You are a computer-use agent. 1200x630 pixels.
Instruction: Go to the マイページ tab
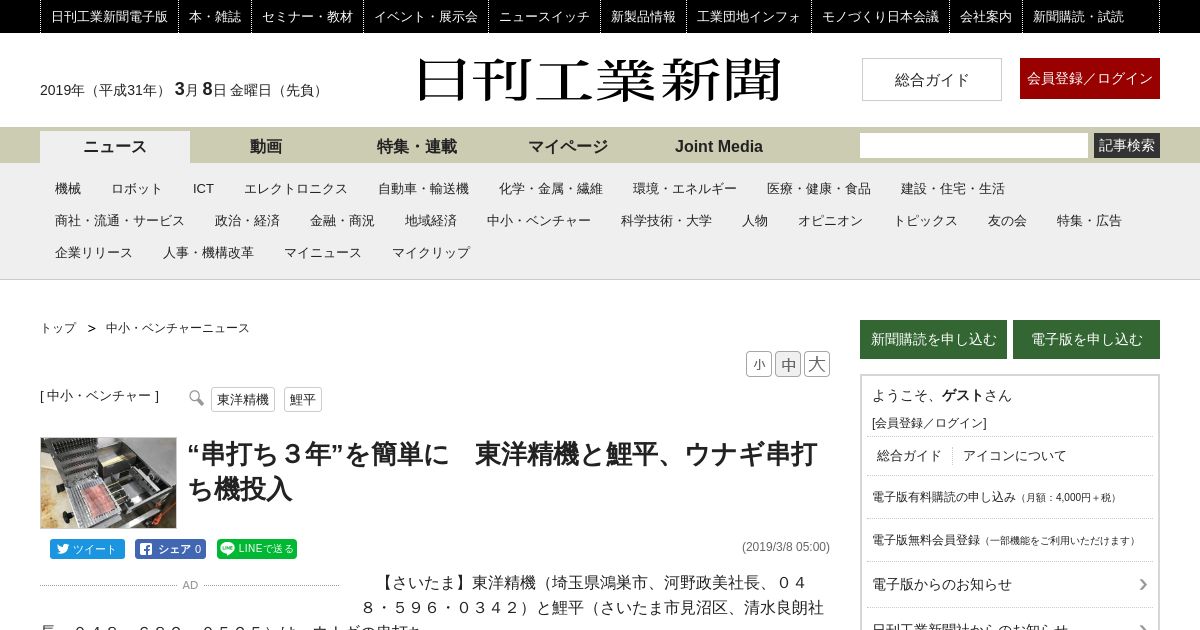(x=568, y=146)
